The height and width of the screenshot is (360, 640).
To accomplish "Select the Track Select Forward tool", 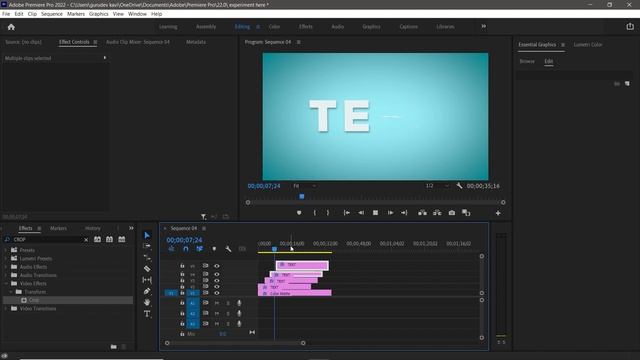I will coord(147,246).
